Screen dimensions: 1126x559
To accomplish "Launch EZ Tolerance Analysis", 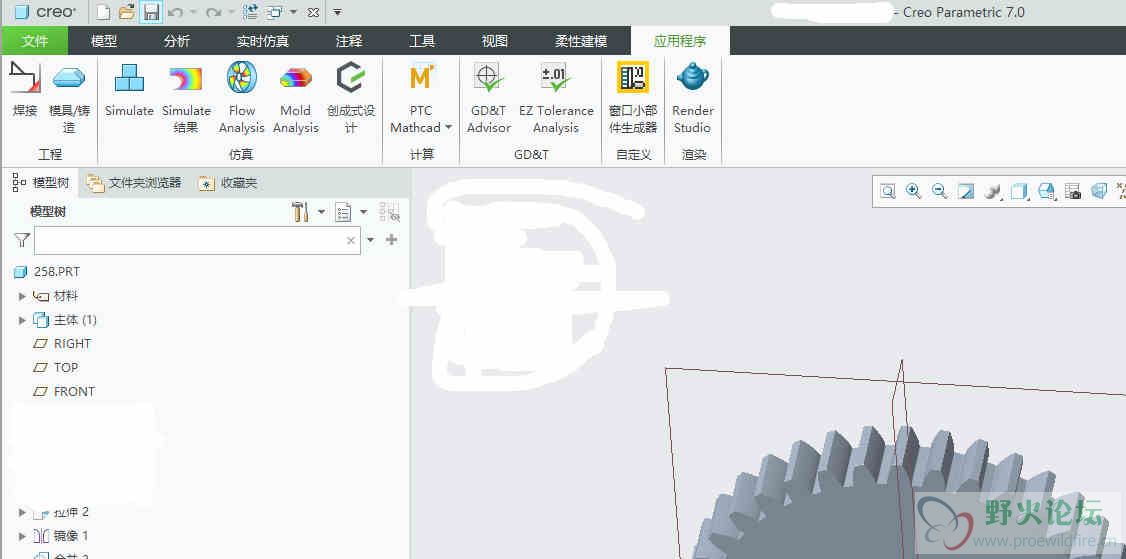I will tap(556, 98).
